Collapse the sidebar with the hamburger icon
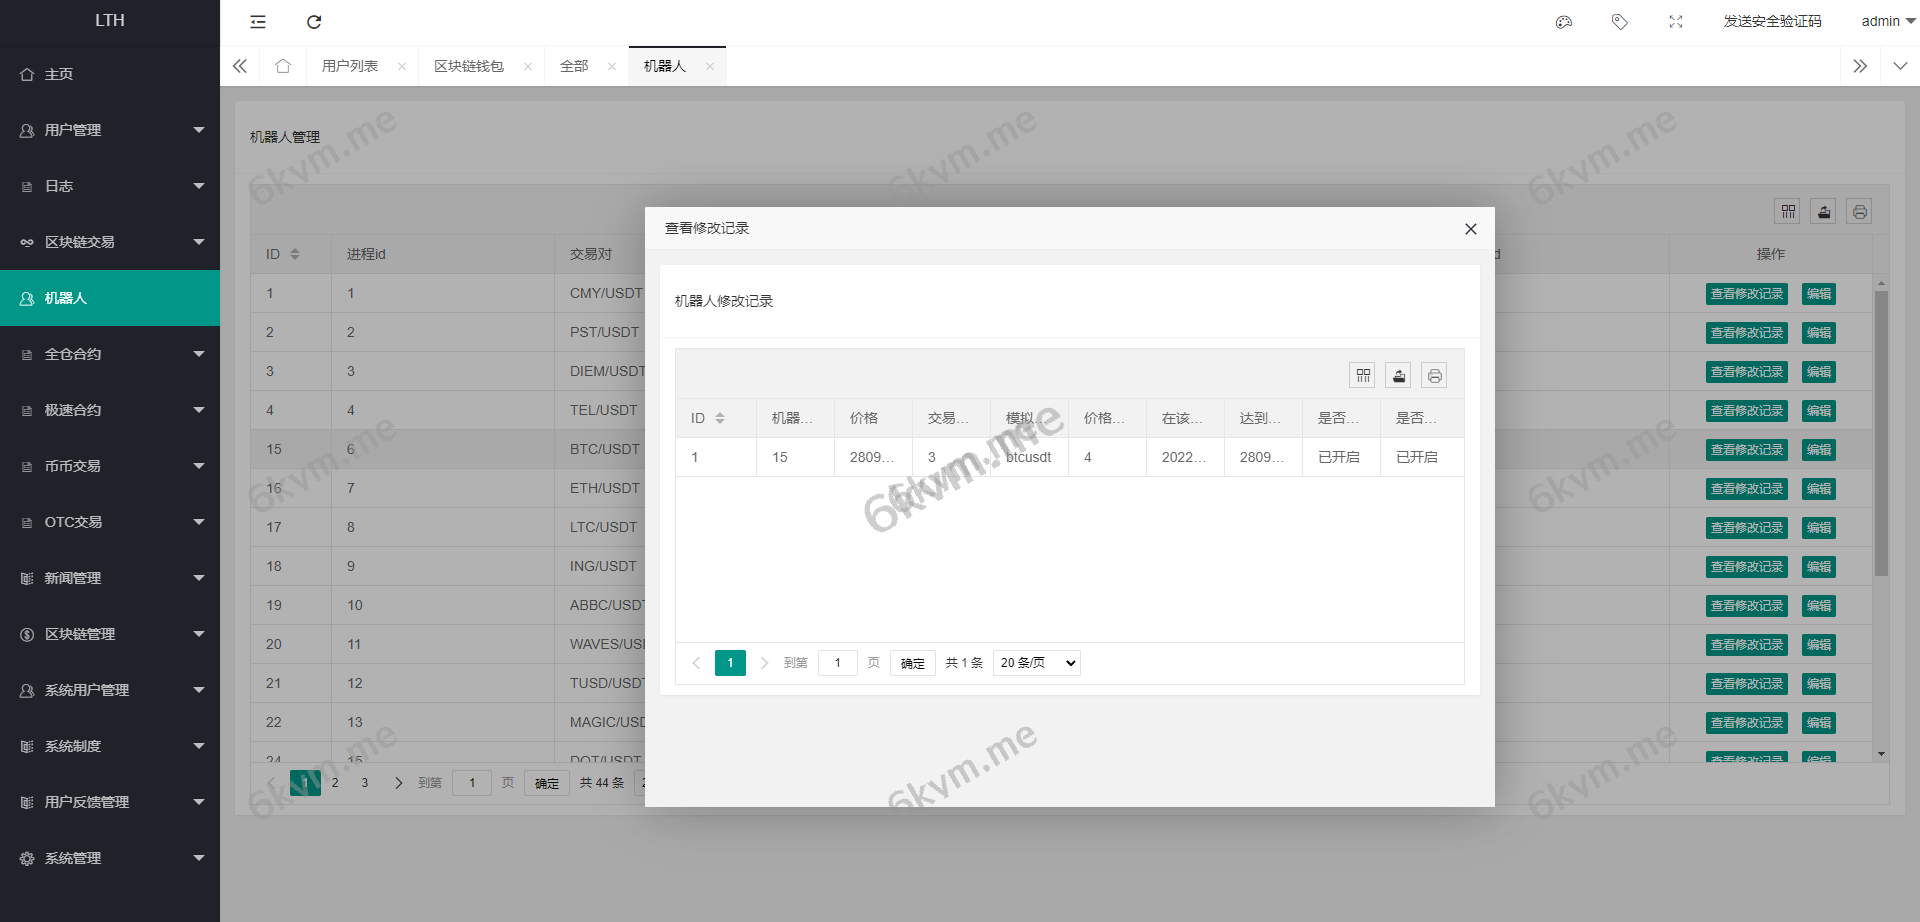Image resolution: width=1920 pixels, height=922 pixels. [257, 21]
